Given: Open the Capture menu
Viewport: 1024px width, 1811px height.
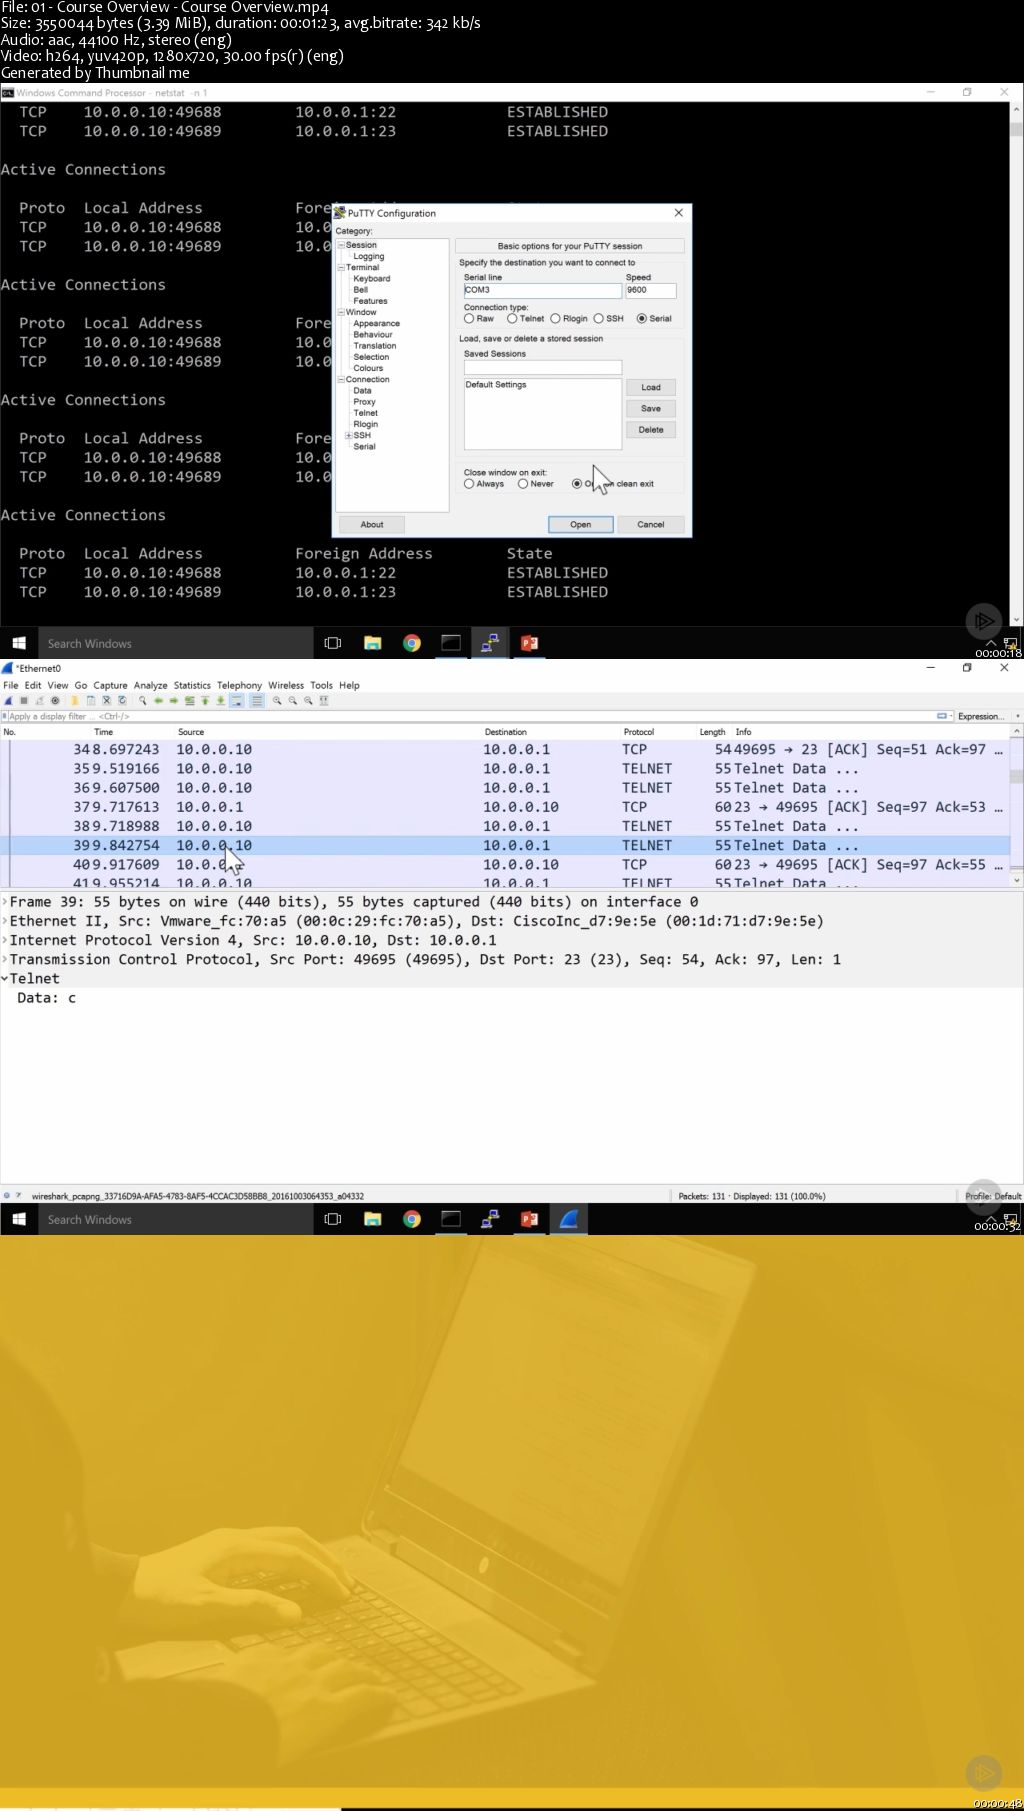Looking at the screenshot, I should coord(110,685).
